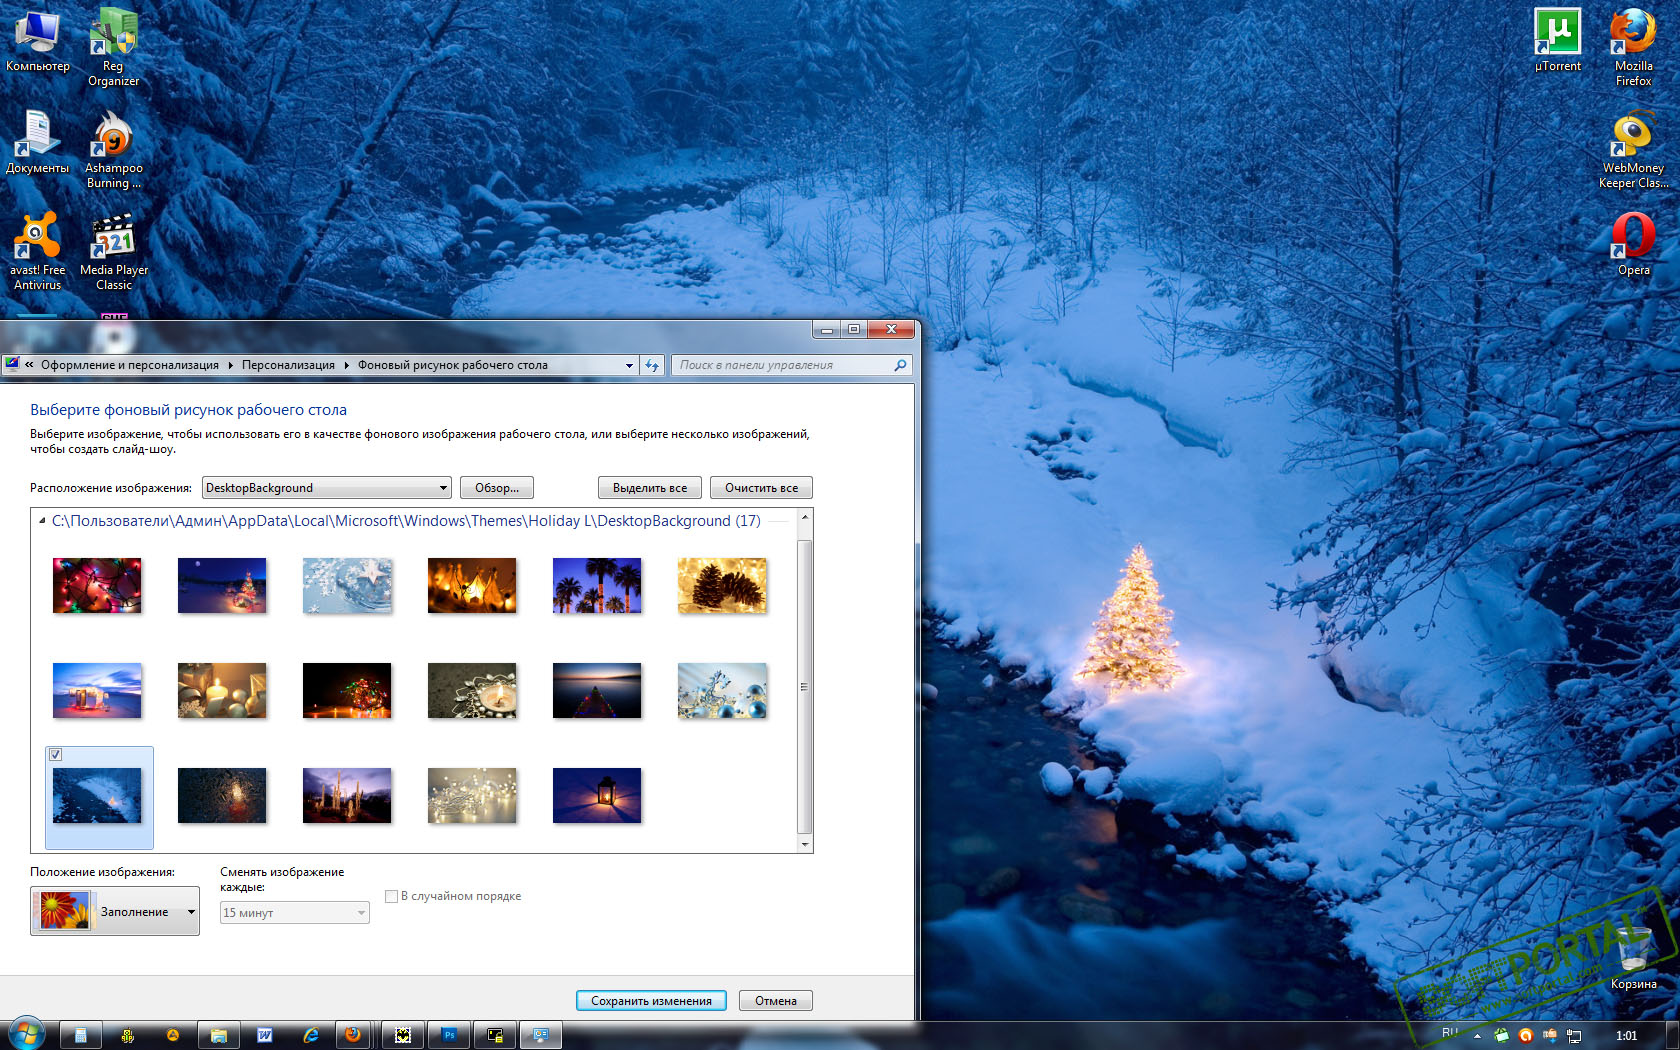The width and height of the screenshot is (1680, 1050).
Task: Click the RU language indicator
Action: [x=1449, y=1033]
